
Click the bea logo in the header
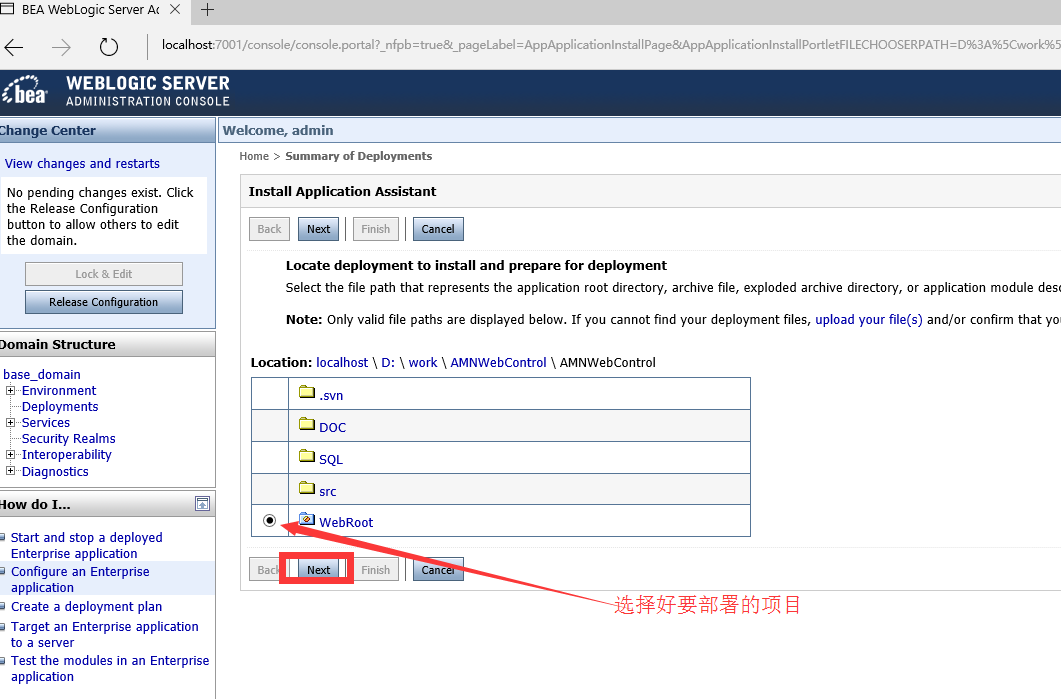pos(25,91)
